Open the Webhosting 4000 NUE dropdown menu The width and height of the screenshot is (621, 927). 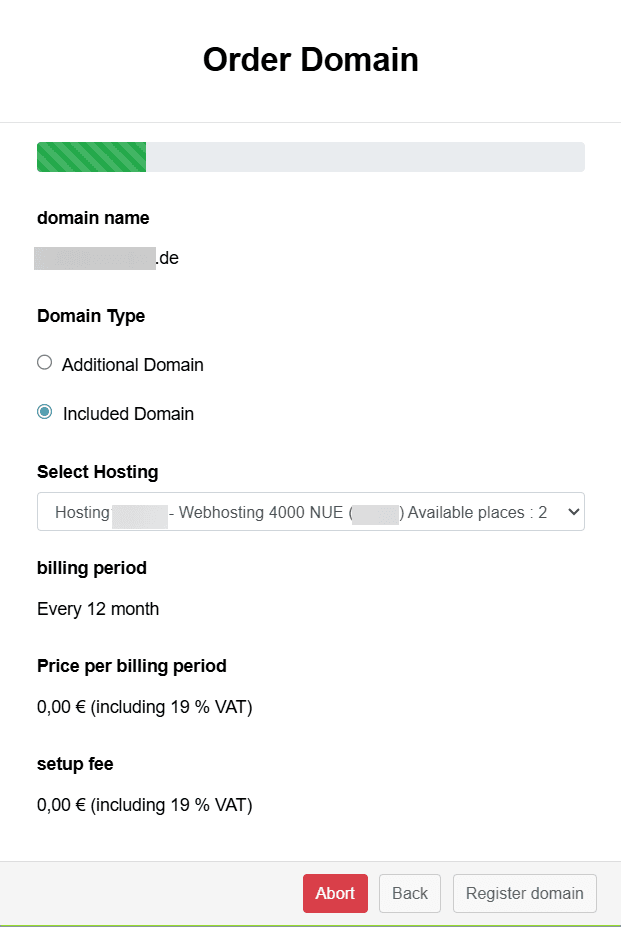pos(310,512)
